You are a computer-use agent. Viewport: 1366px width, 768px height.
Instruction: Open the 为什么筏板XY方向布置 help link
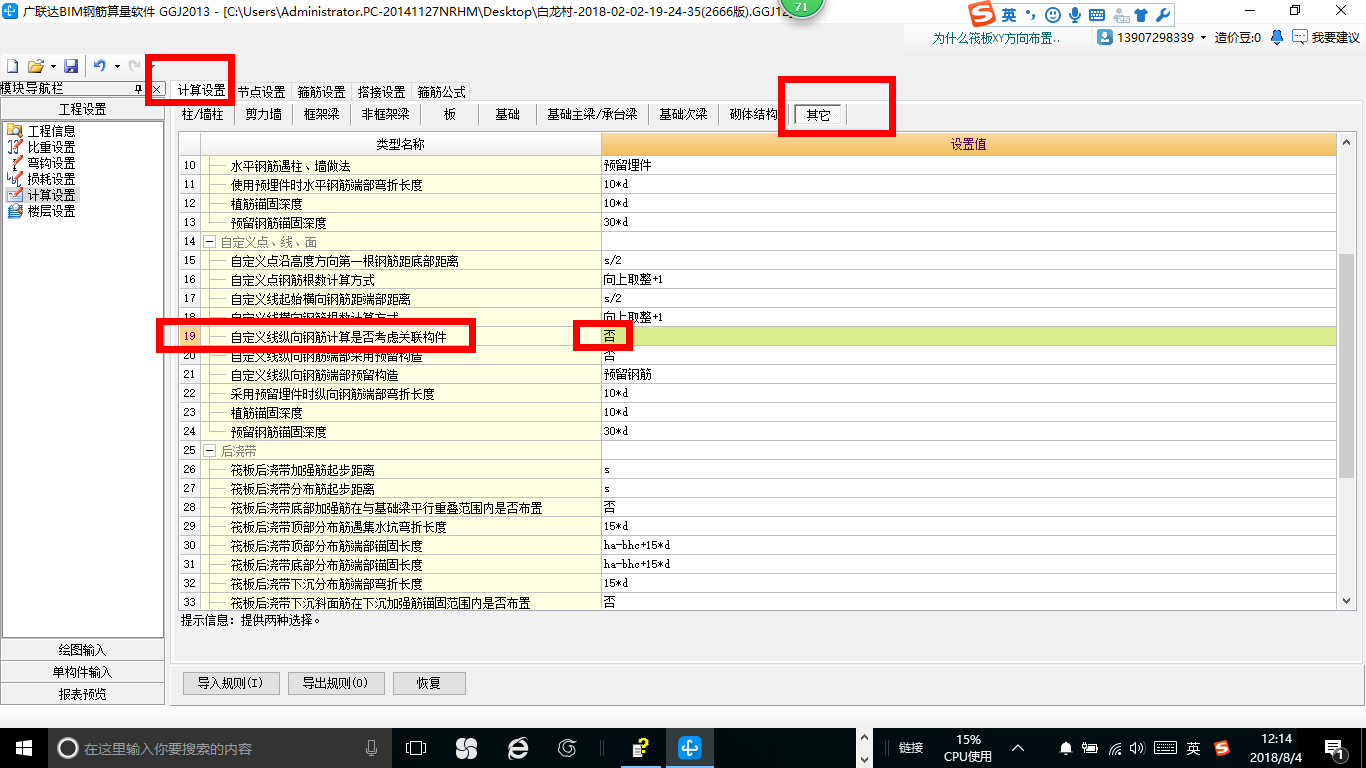996,38
